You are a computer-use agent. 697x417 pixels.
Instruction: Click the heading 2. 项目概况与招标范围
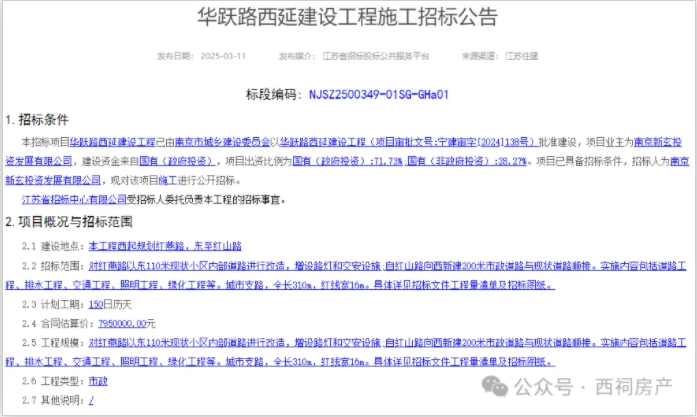(67, 222)
